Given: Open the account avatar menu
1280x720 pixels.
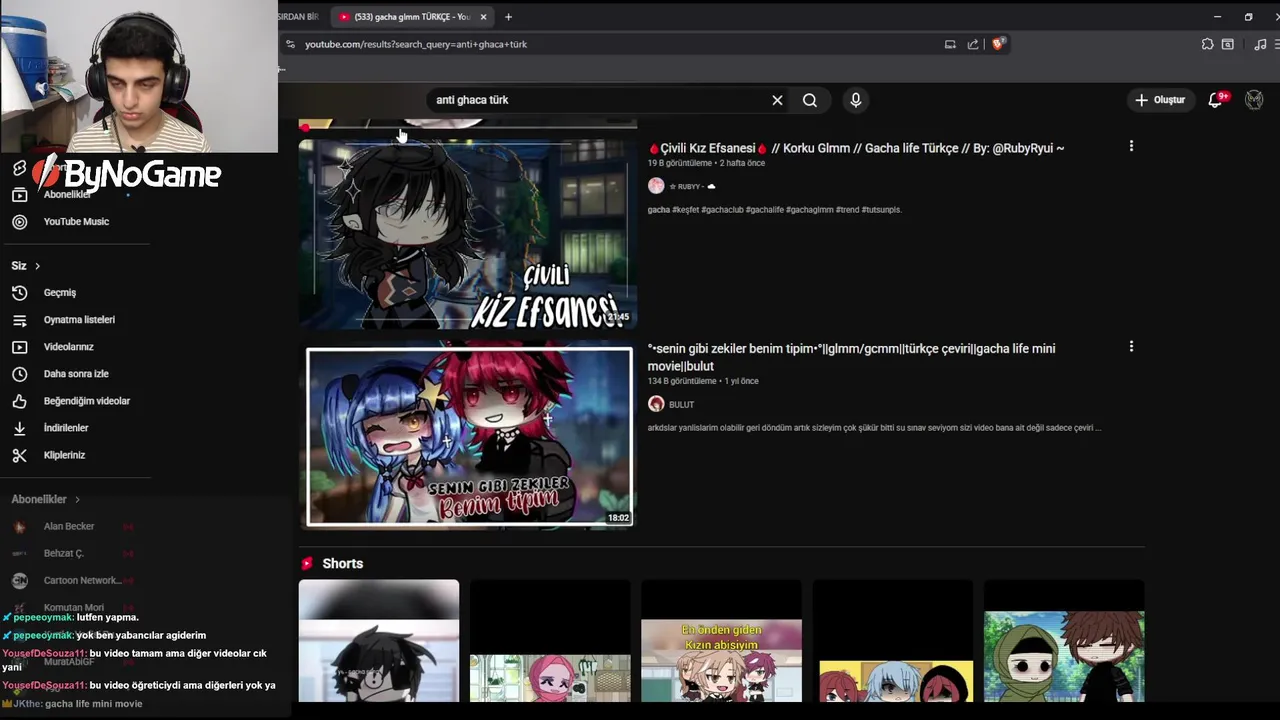Looking at the screenshot, I should 1254,100.
